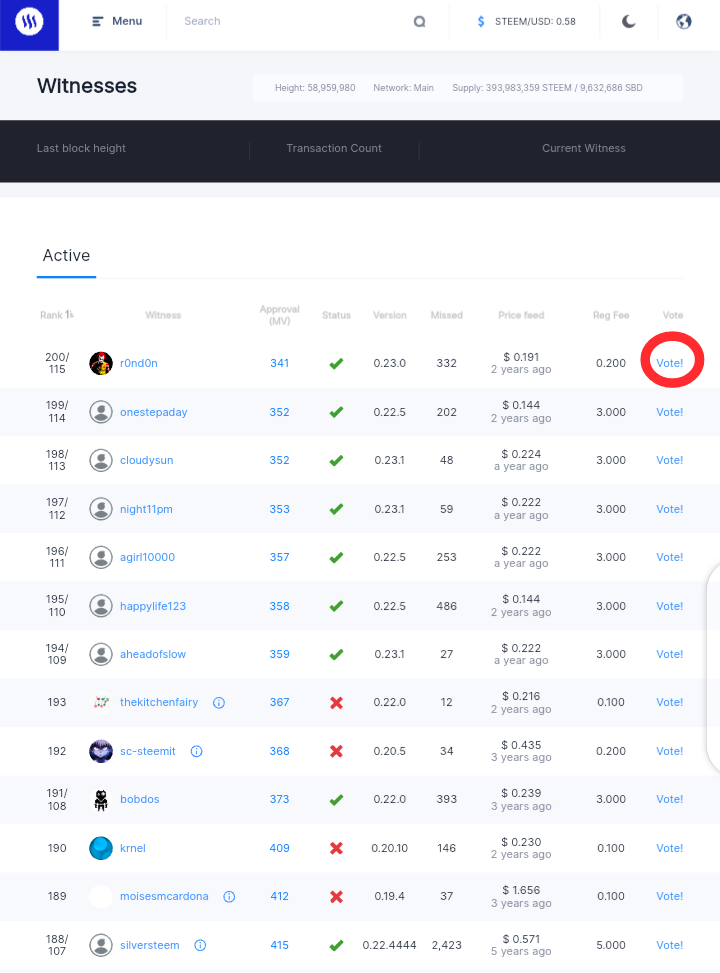720x973 pixels.
Task: Vote for witness cloudysun
Action: coord(670,460)
